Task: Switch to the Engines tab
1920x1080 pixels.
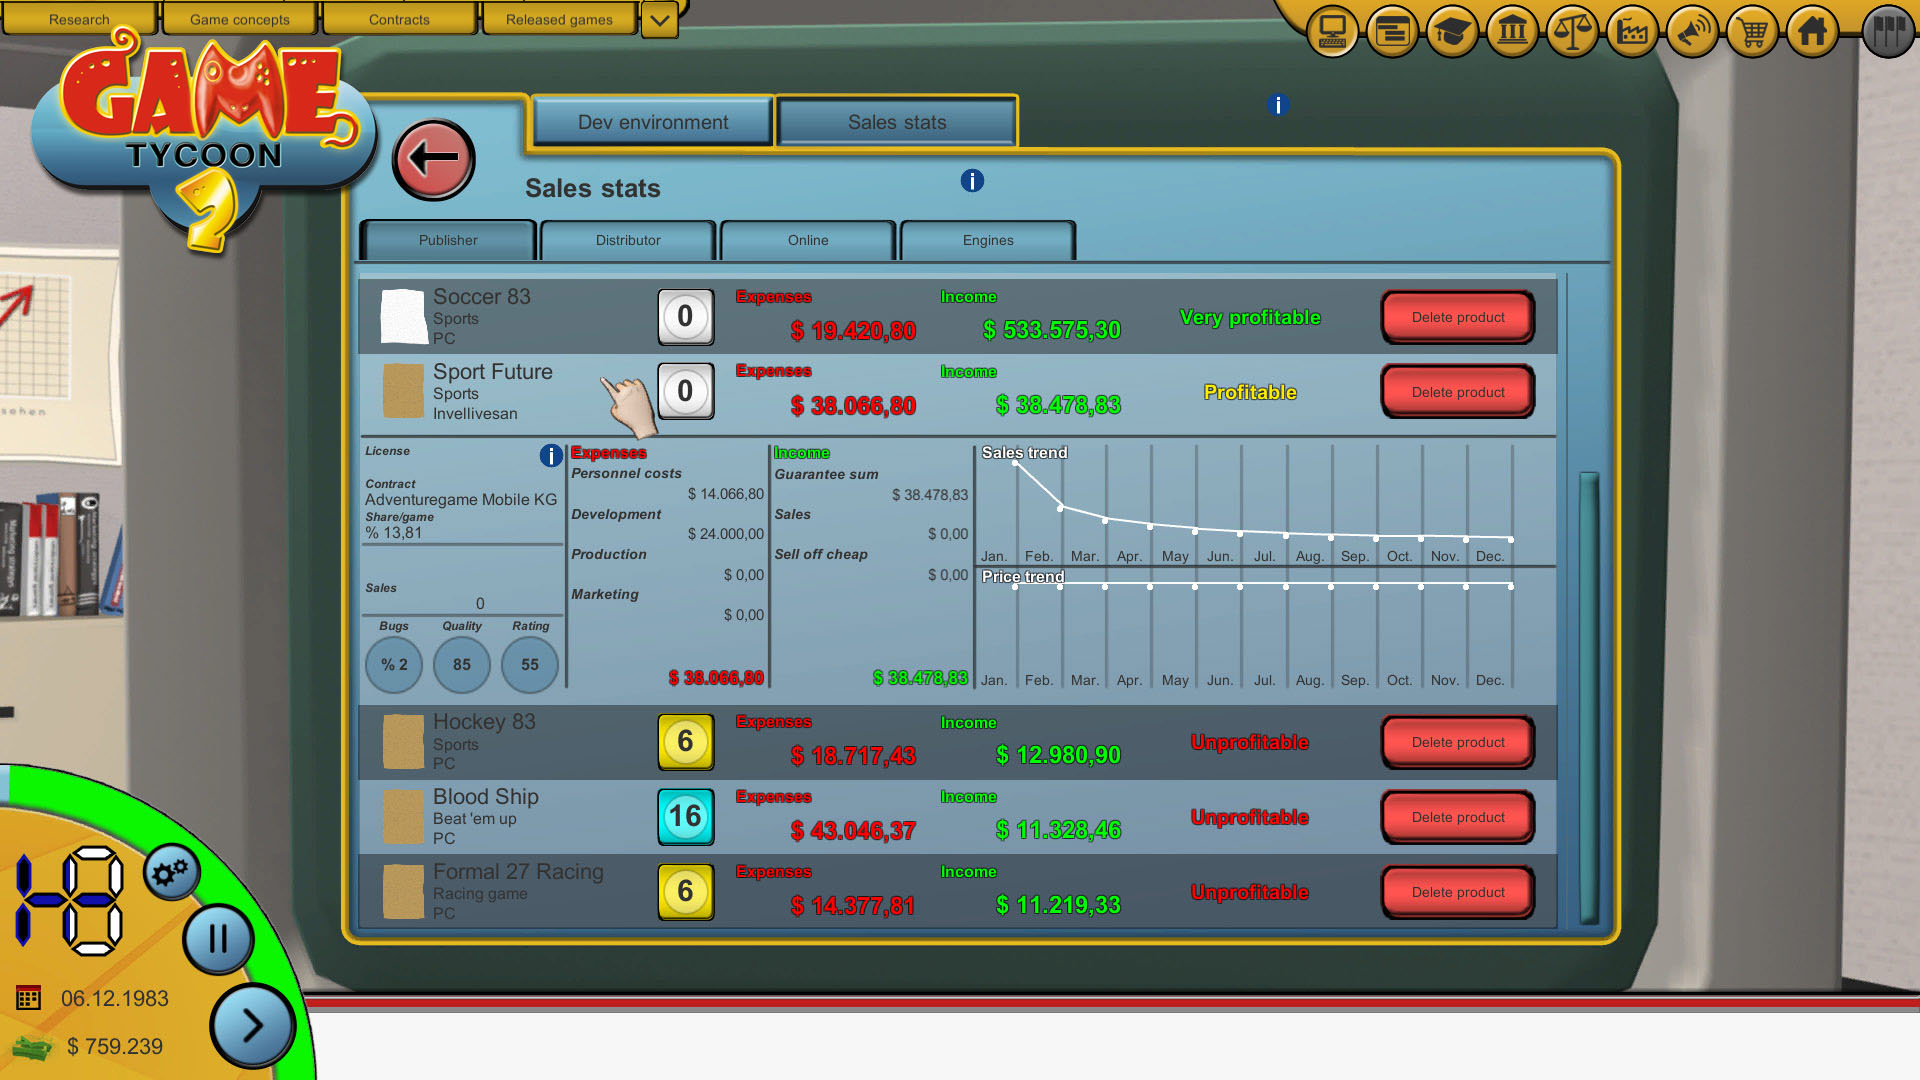Action: [987, 240]
